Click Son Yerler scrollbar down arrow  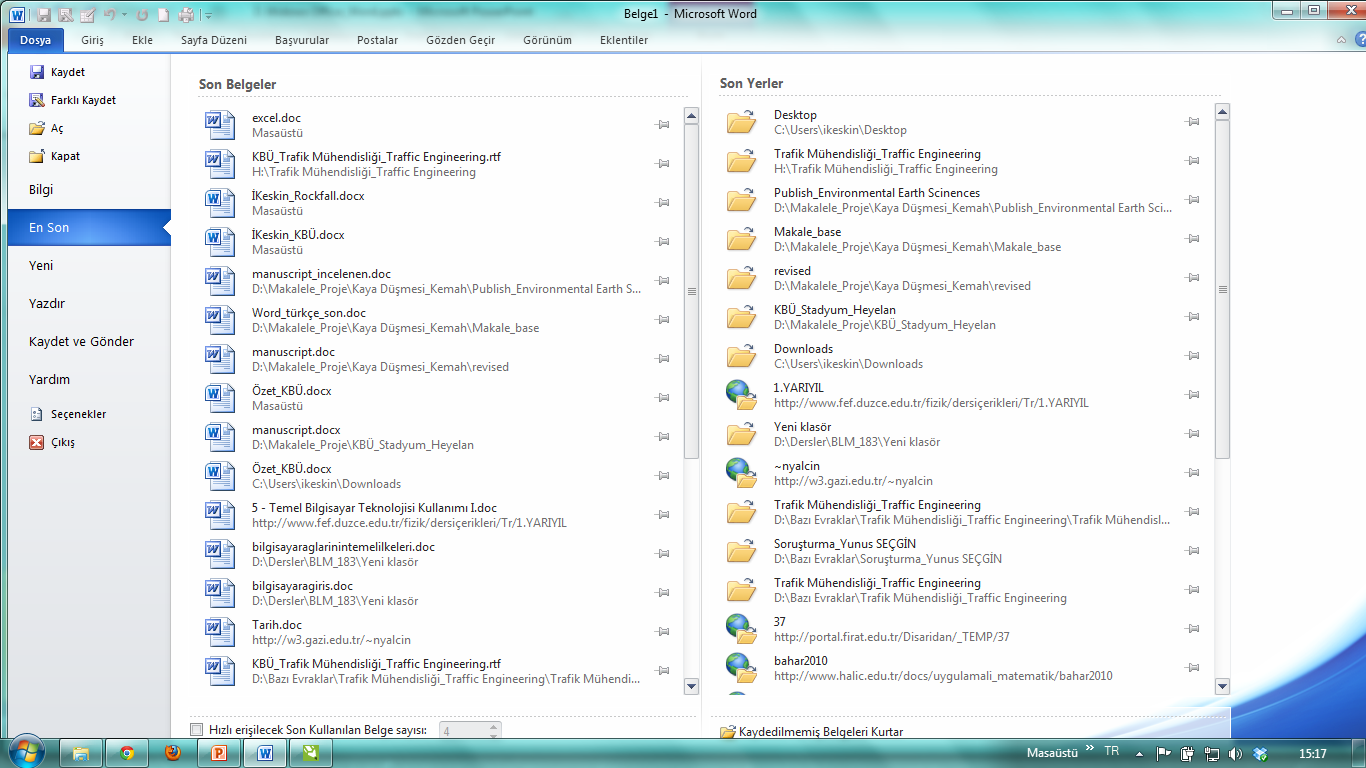click(1222, 686)
